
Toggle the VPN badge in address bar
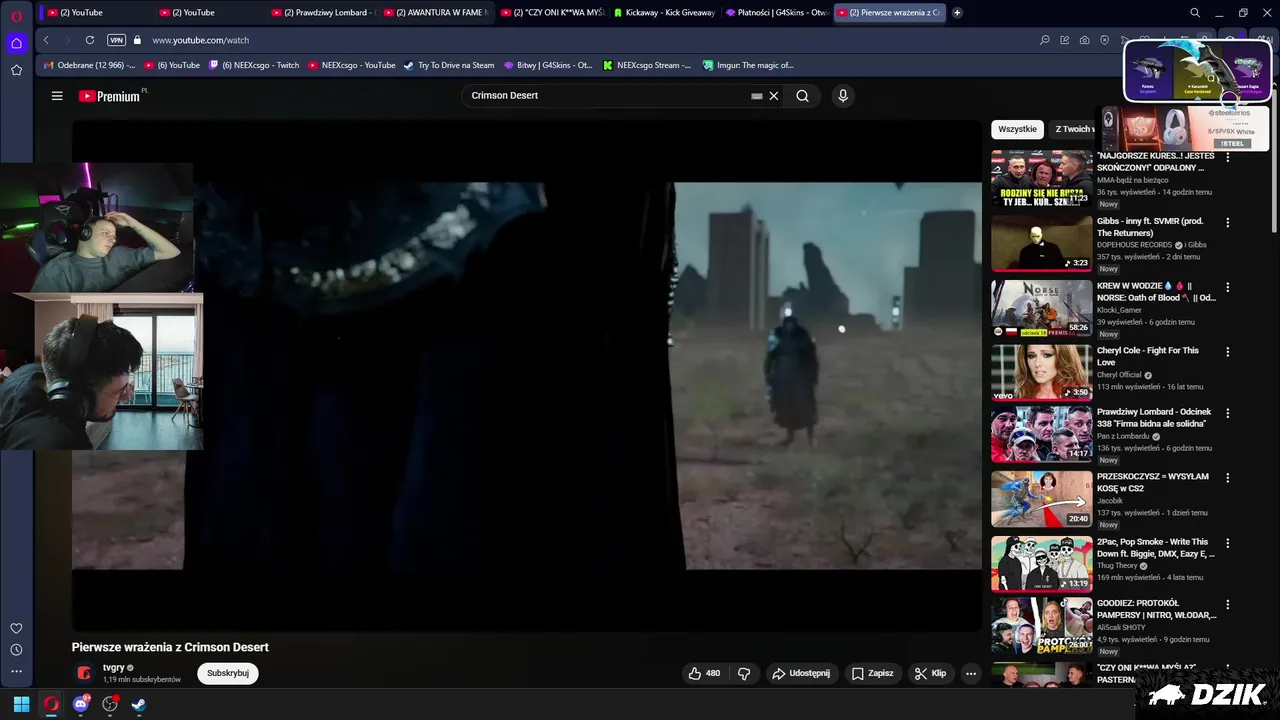pos(116,40)
